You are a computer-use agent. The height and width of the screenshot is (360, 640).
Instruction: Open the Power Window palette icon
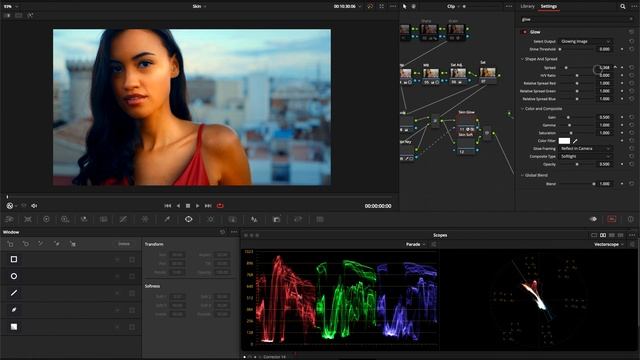click(189, 219)
